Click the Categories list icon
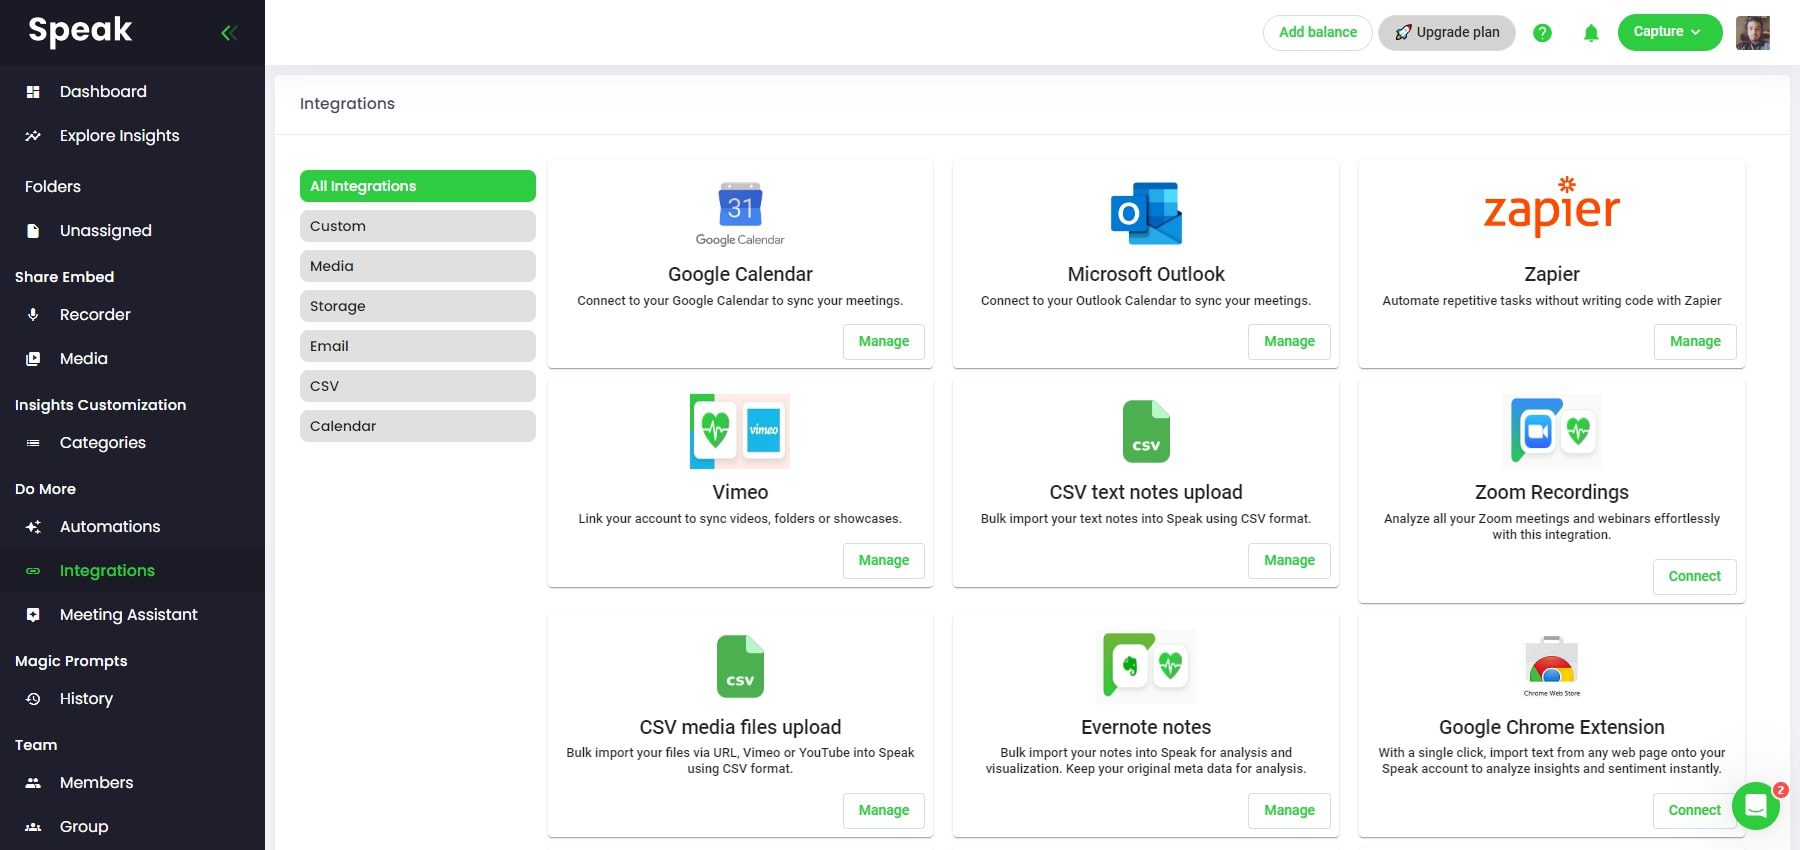Screen dimensions: 1800x850 33,443
